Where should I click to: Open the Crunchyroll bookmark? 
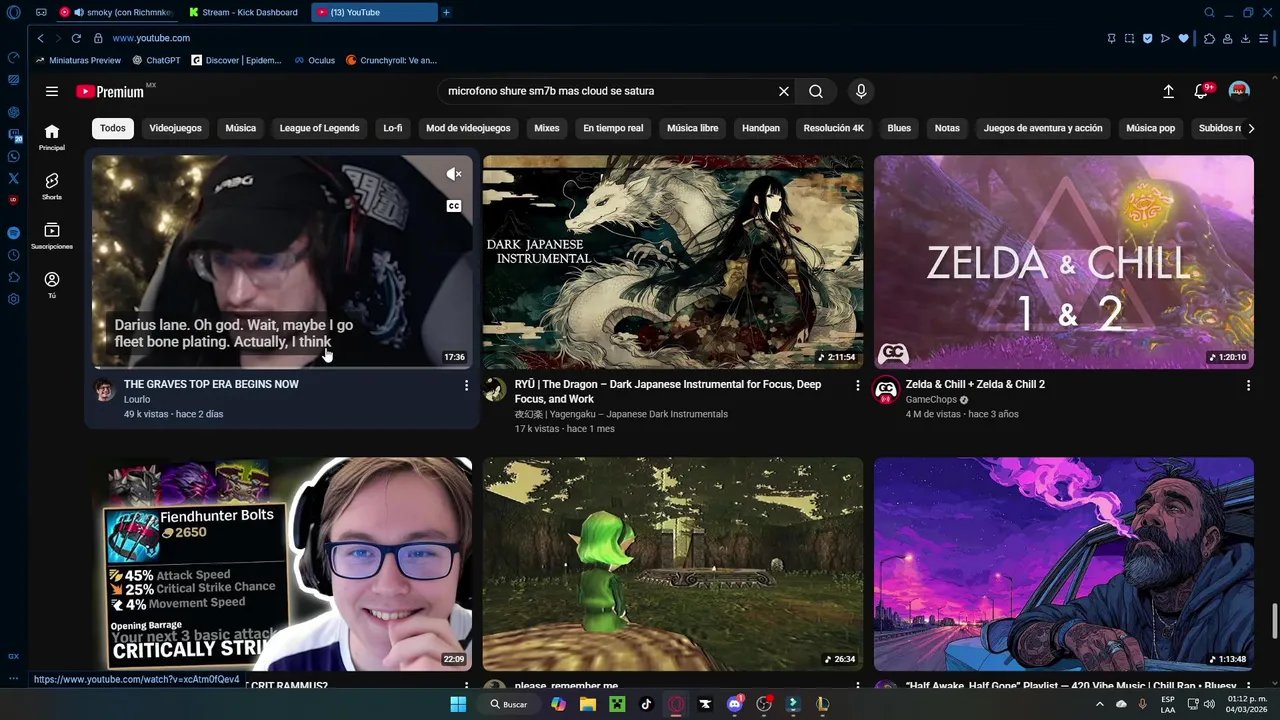(x=391, y=60)
